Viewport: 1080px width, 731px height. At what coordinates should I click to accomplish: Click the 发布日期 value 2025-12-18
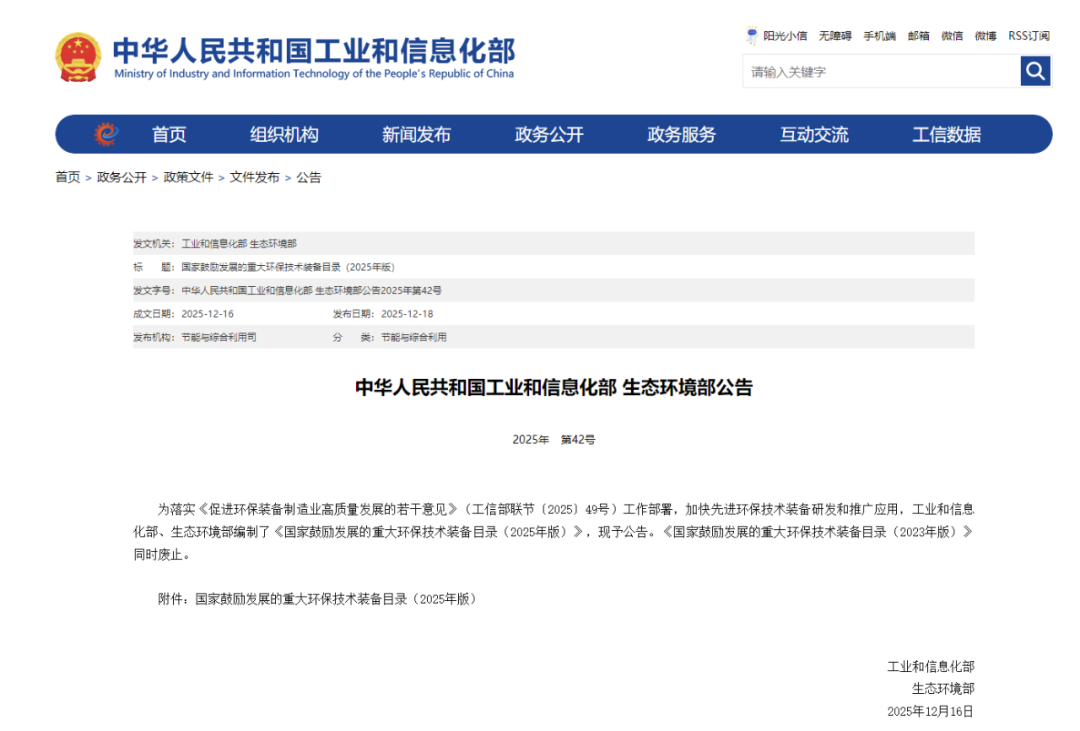(407, 313)
